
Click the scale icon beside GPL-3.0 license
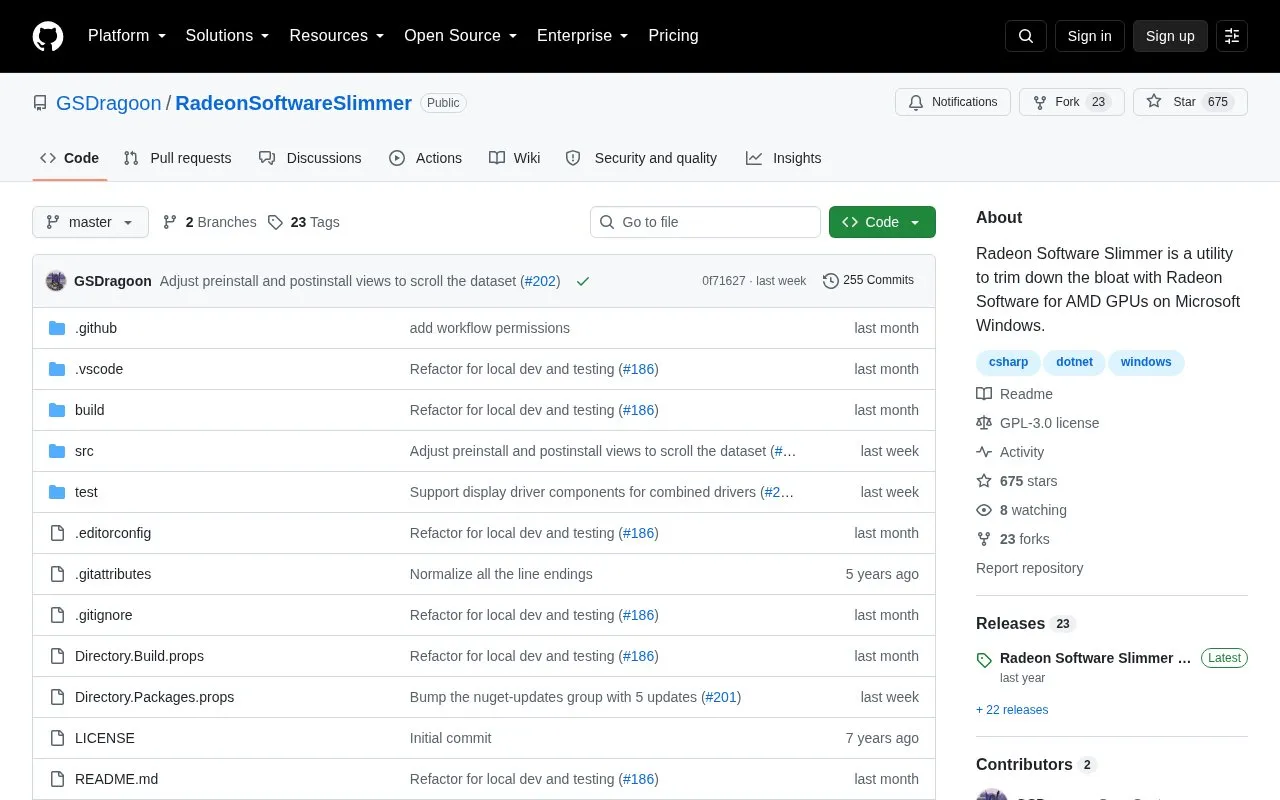pyautogui.click(x=984, y=423)
